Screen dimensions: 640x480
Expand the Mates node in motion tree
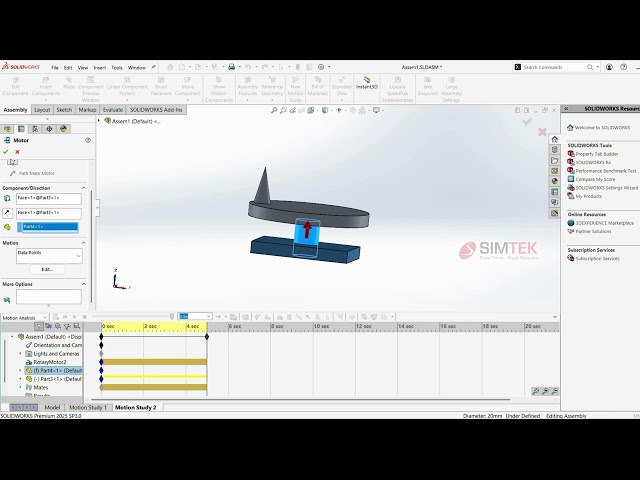click(20, 387)
